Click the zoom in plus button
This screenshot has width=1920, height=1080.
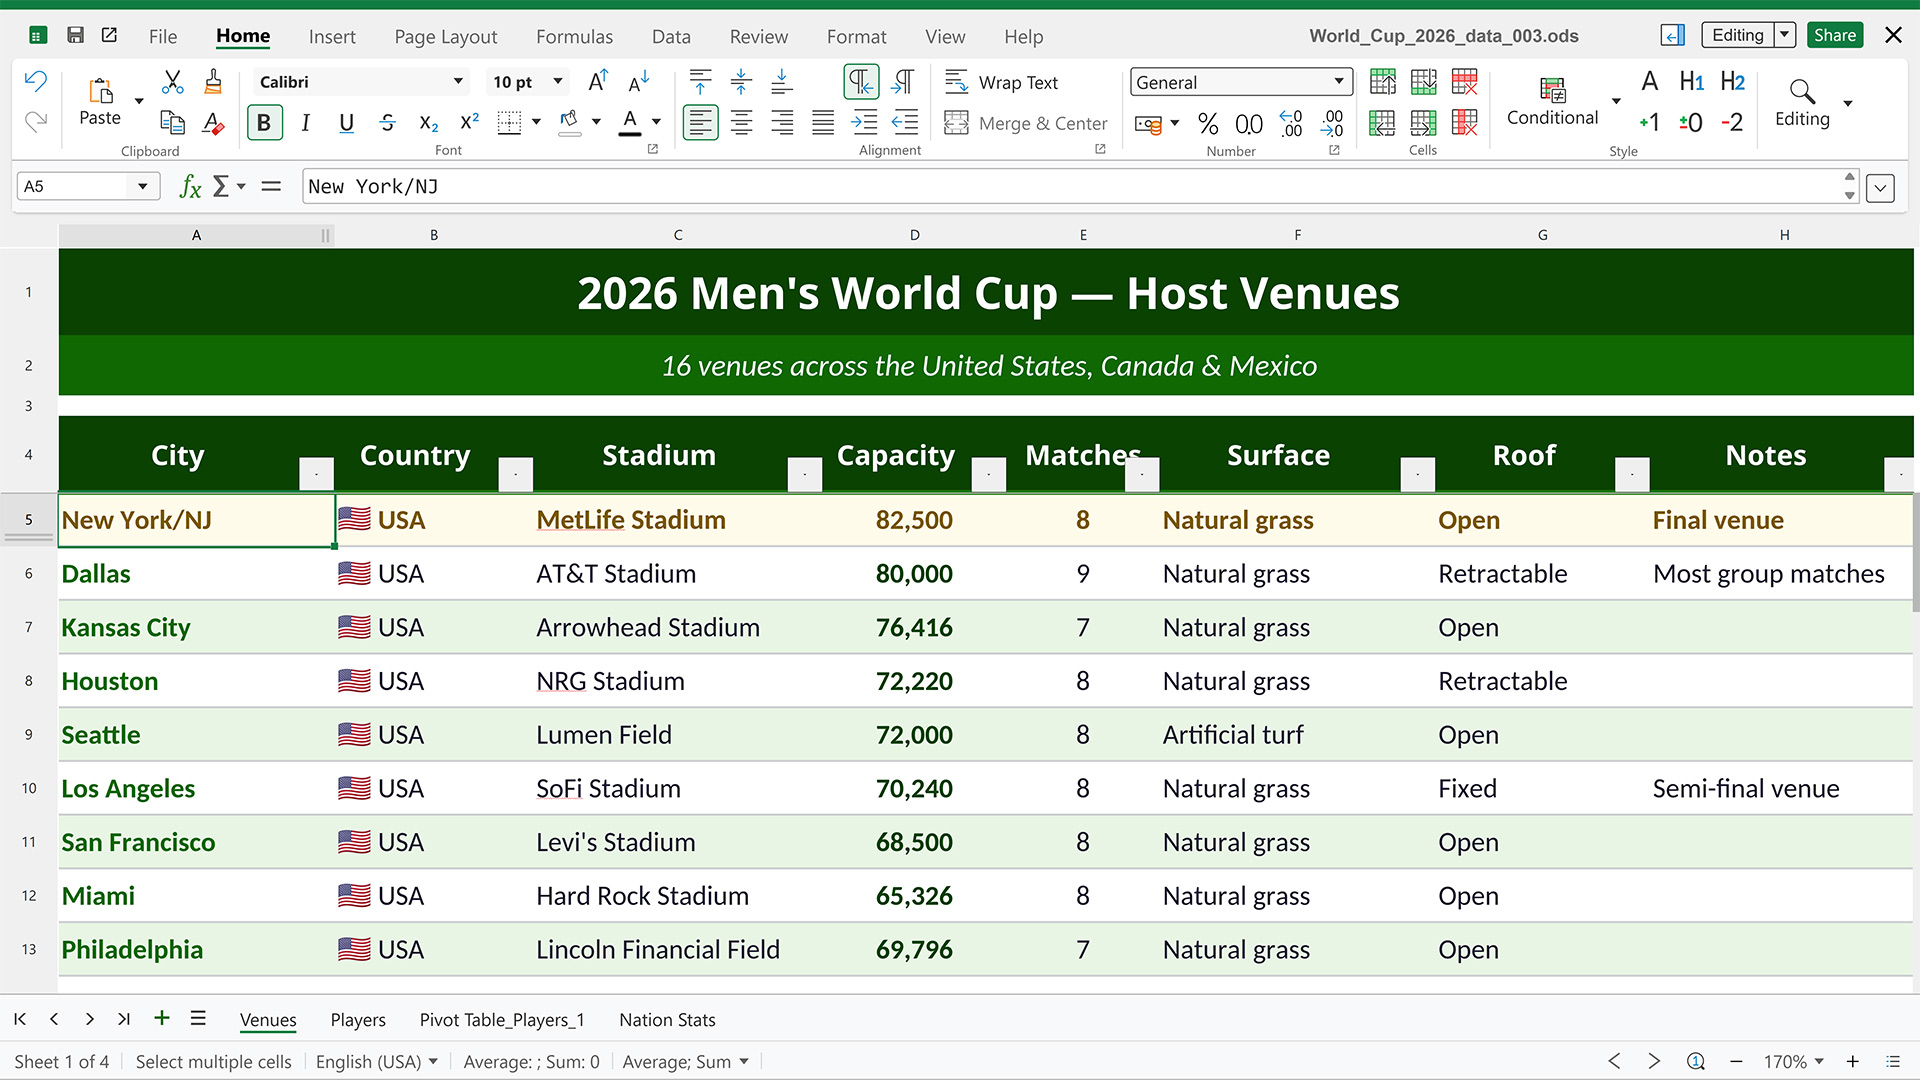(1853, 1062)
